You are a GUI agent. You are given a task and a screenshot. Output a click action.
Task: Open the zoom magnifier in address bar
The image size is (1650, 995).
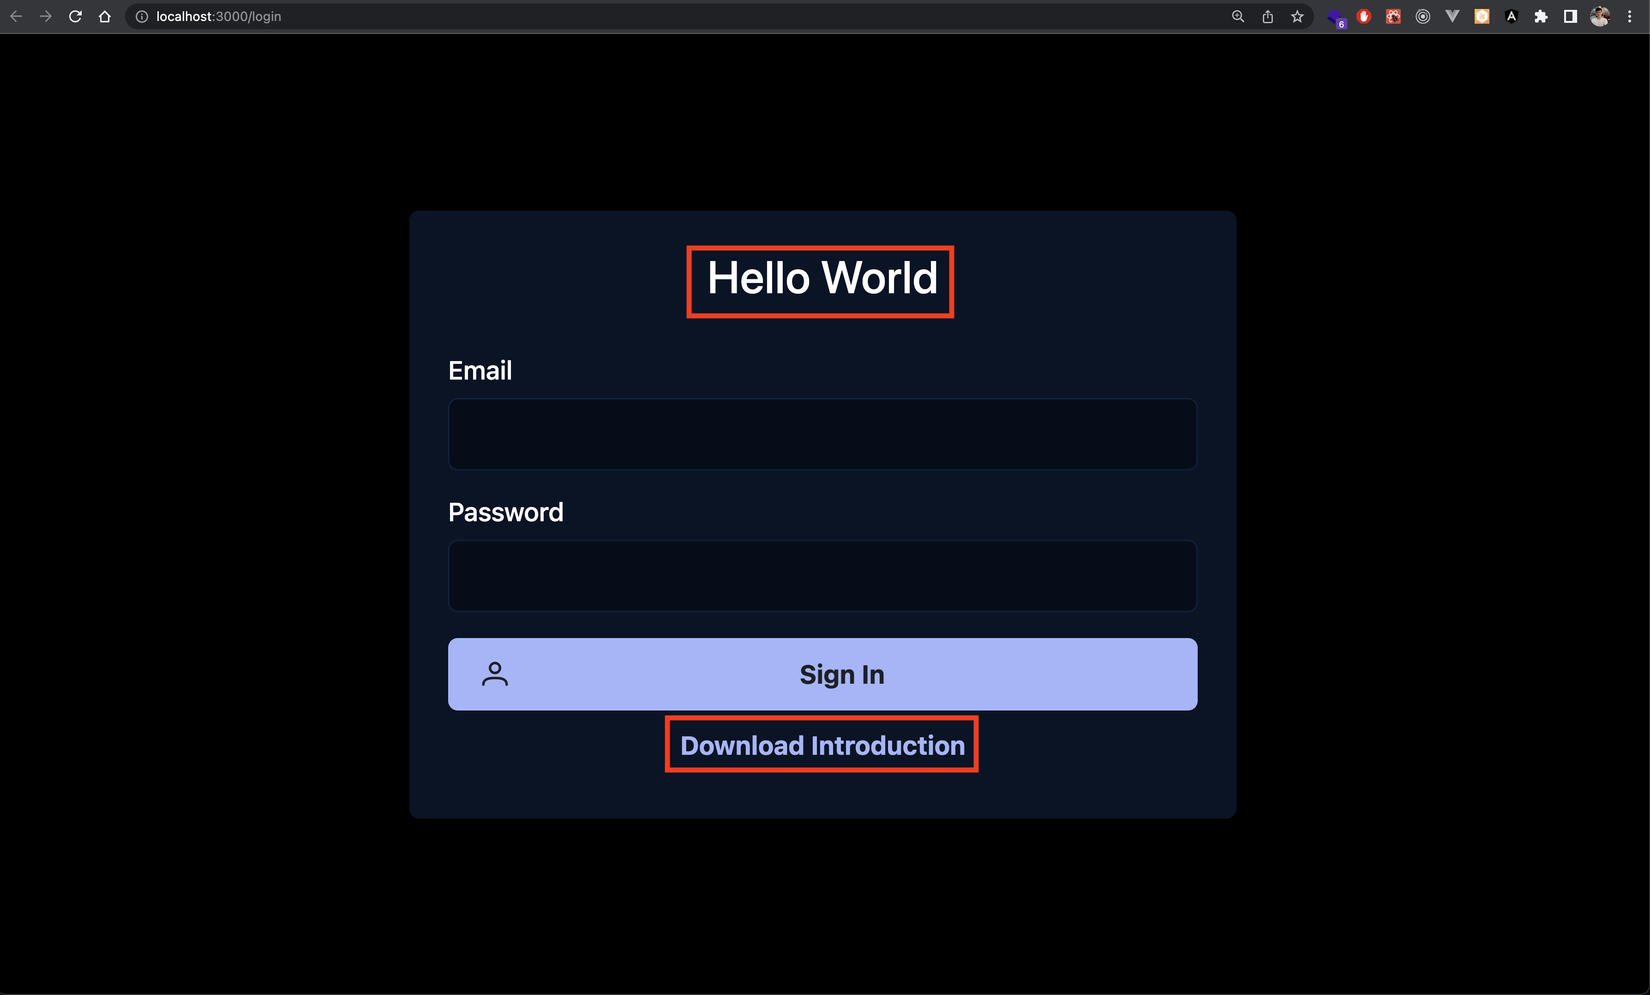coord(1238,16)
